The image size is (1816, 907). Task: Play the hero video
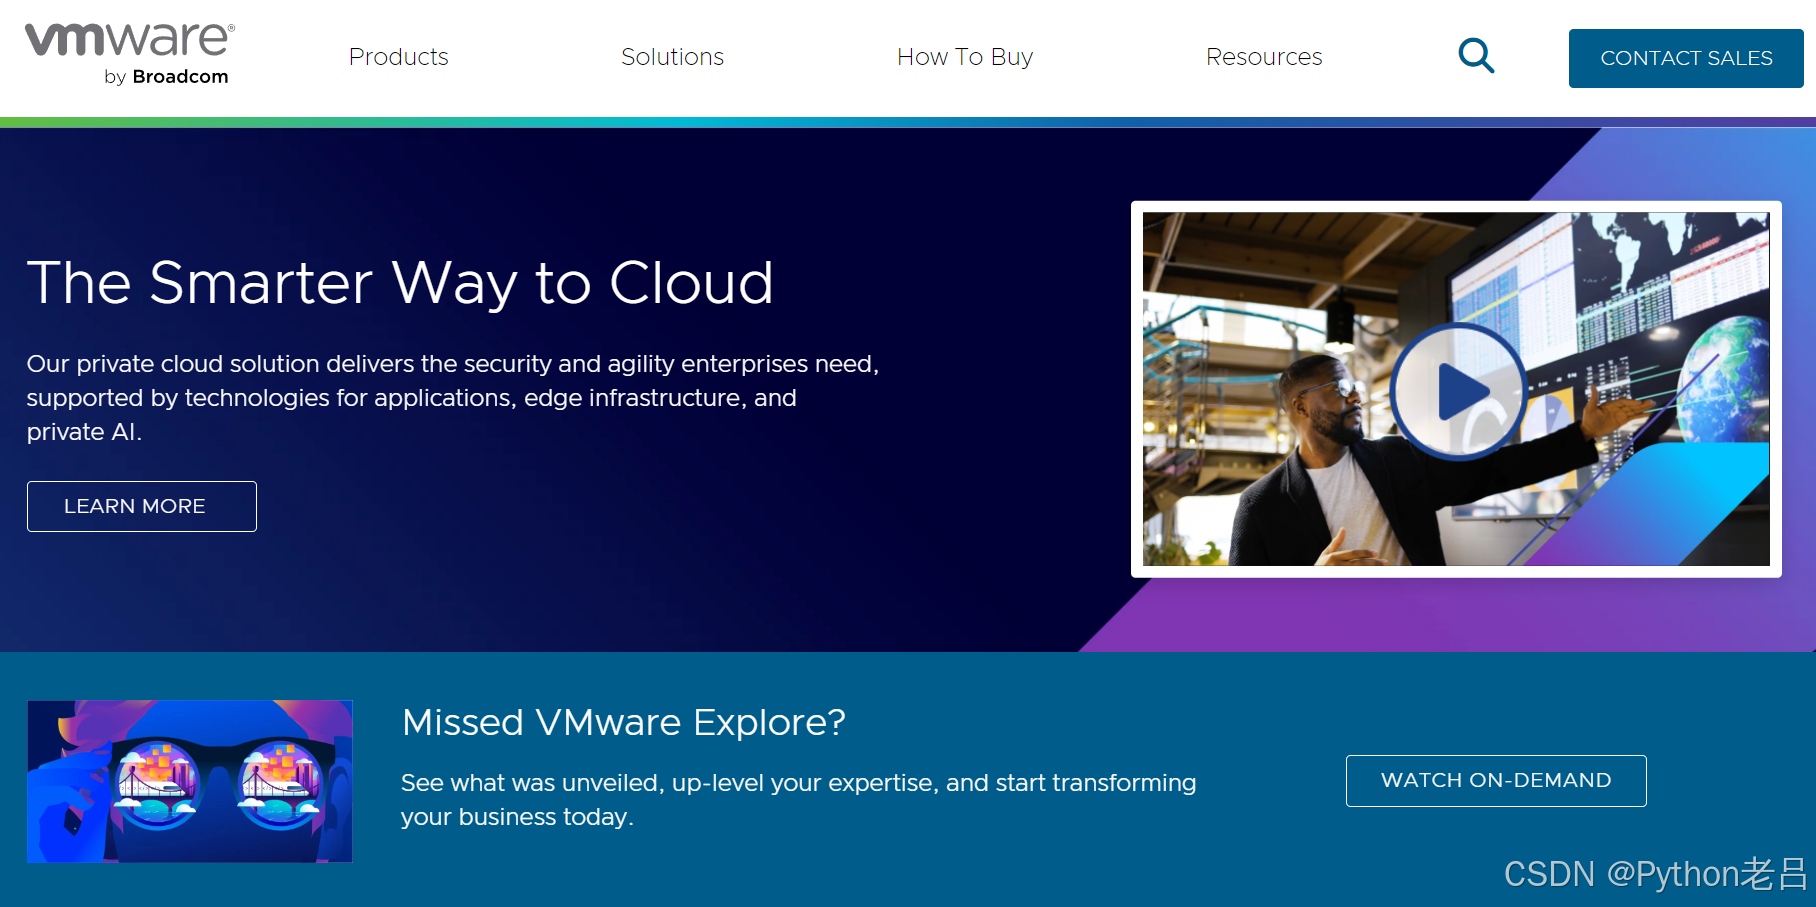click(1459, 391)
